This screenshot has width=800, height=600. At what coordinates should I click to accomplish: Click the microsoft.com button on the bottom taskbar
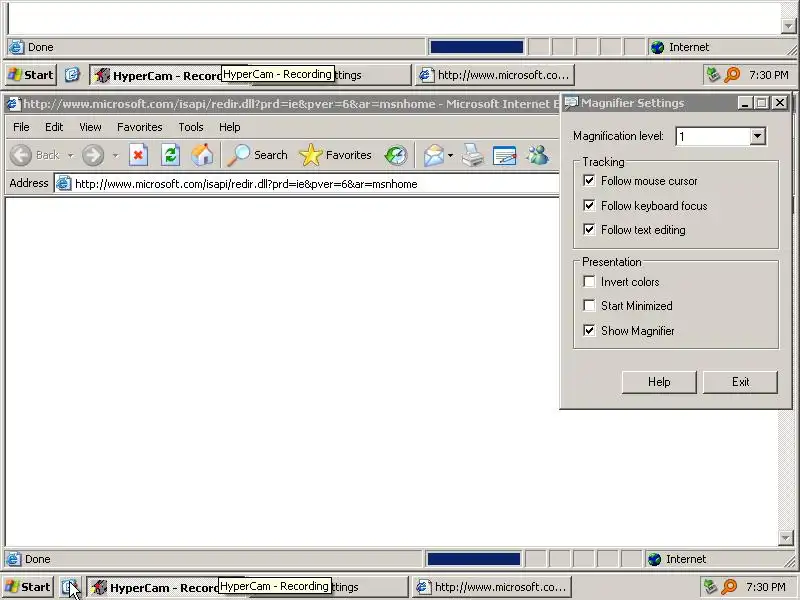click(492, 587)
